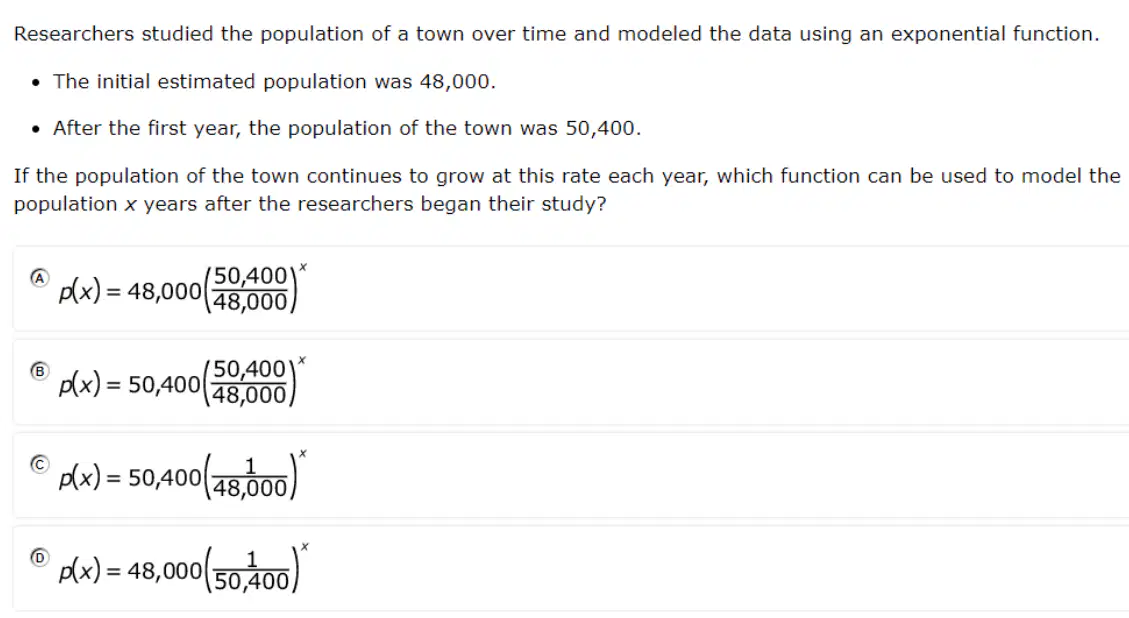Click the exponent x in choice D
Image resolution: width=1129 pixels, height=618 pixels.
coord(305,547)
